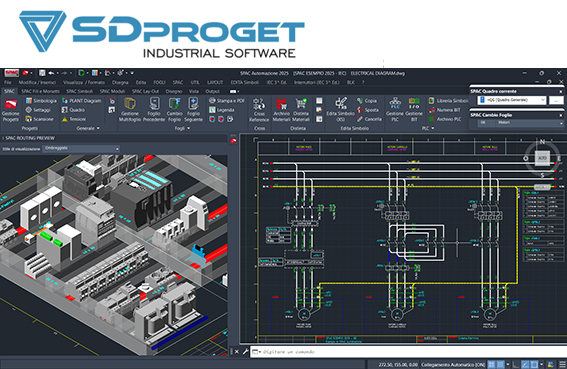Viewport: 567px width, 369px height.
Task: Click the Quadro tool
Action: tap(73, 110)
